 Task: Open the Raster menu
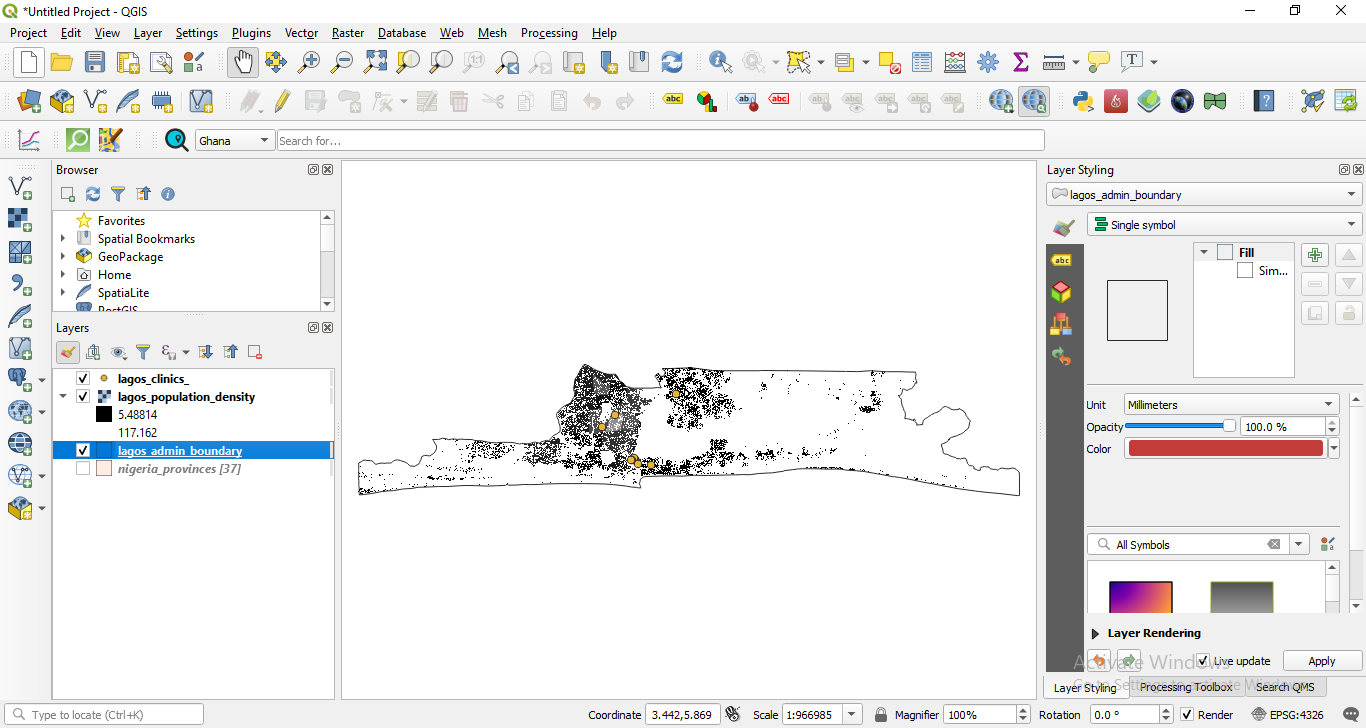coord(348,33)
